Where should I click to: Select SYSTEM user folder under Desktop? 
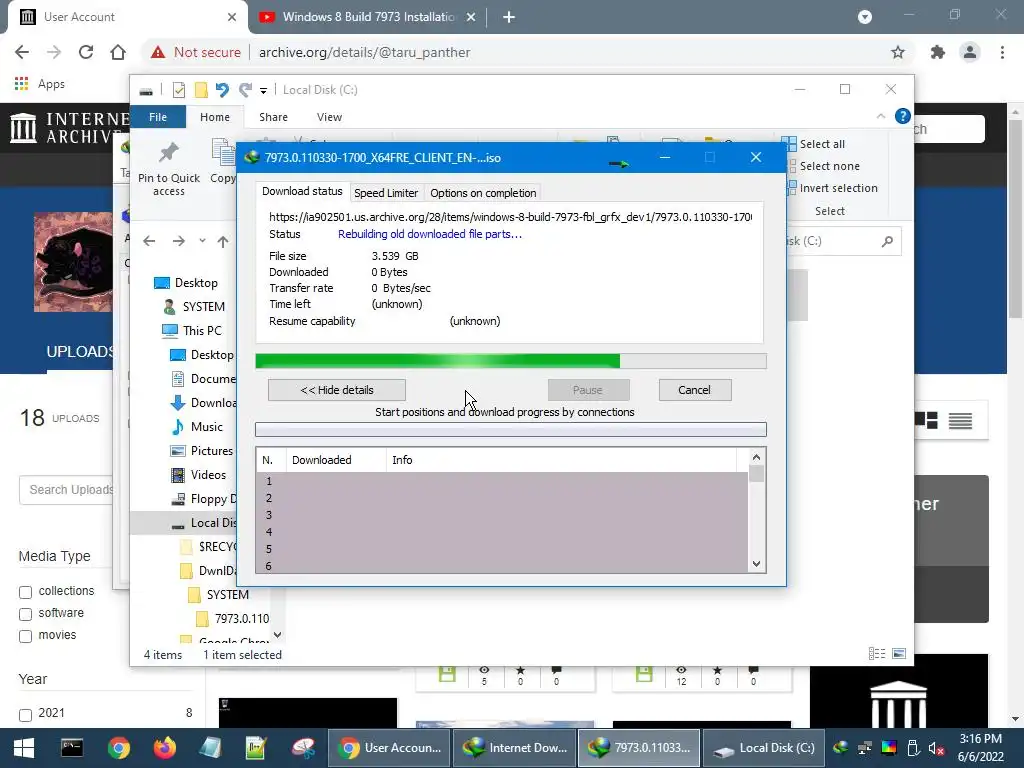[x=194, y=306]
